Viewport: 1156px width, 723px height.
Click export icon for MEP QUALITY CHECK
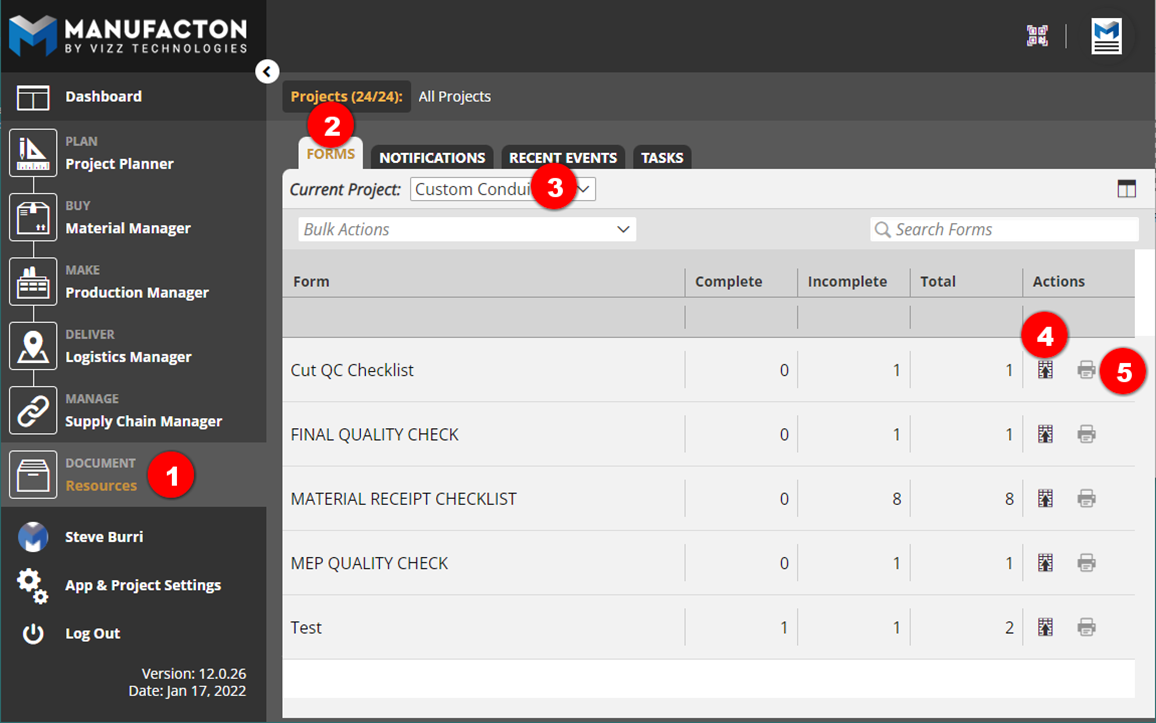click(x=1045, y=563)
